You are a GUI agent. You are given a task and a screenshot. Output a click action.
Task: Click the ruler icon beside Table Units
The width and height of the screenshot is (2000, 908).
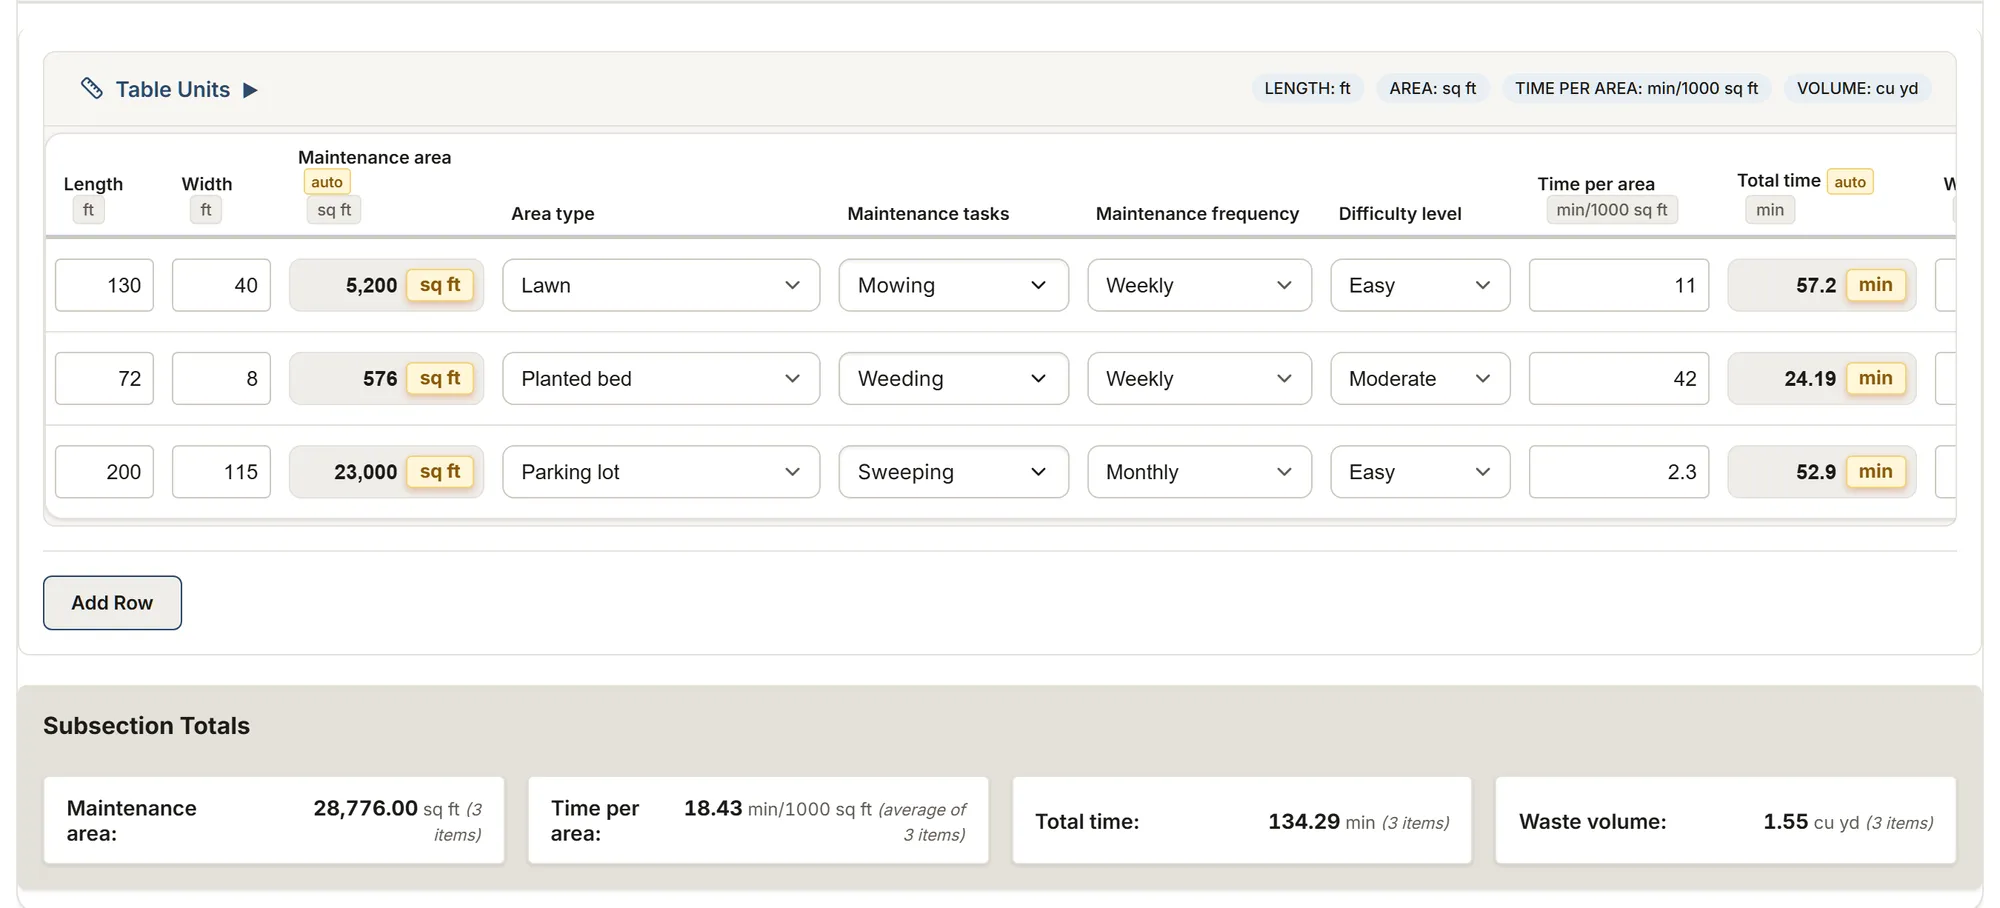click(91, 89)
